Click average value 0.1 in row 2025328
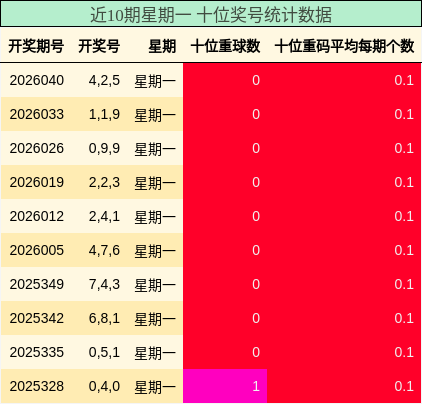Screen dimensions: 422x404 pos(404,386)
